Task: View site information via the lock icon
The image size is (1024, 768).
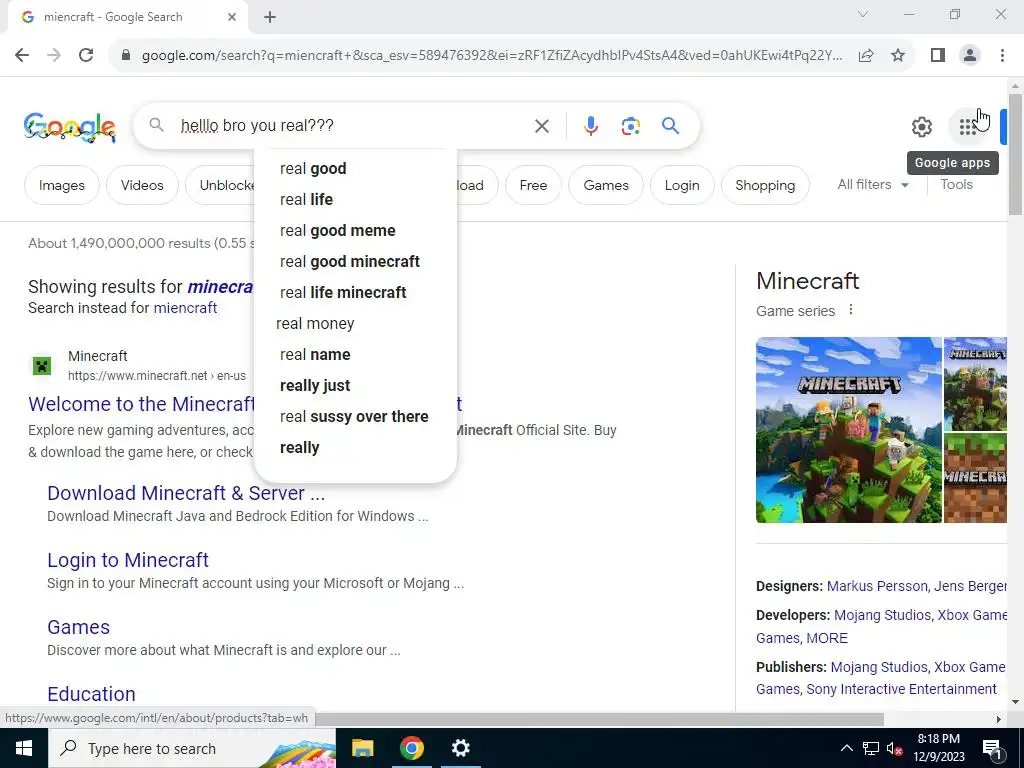Action: [x=126, y=56]
